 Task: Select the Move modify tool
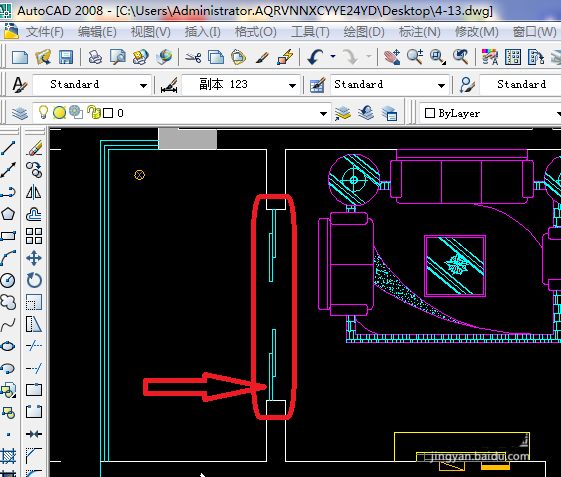pyautogui.click(x=34, y=258)
